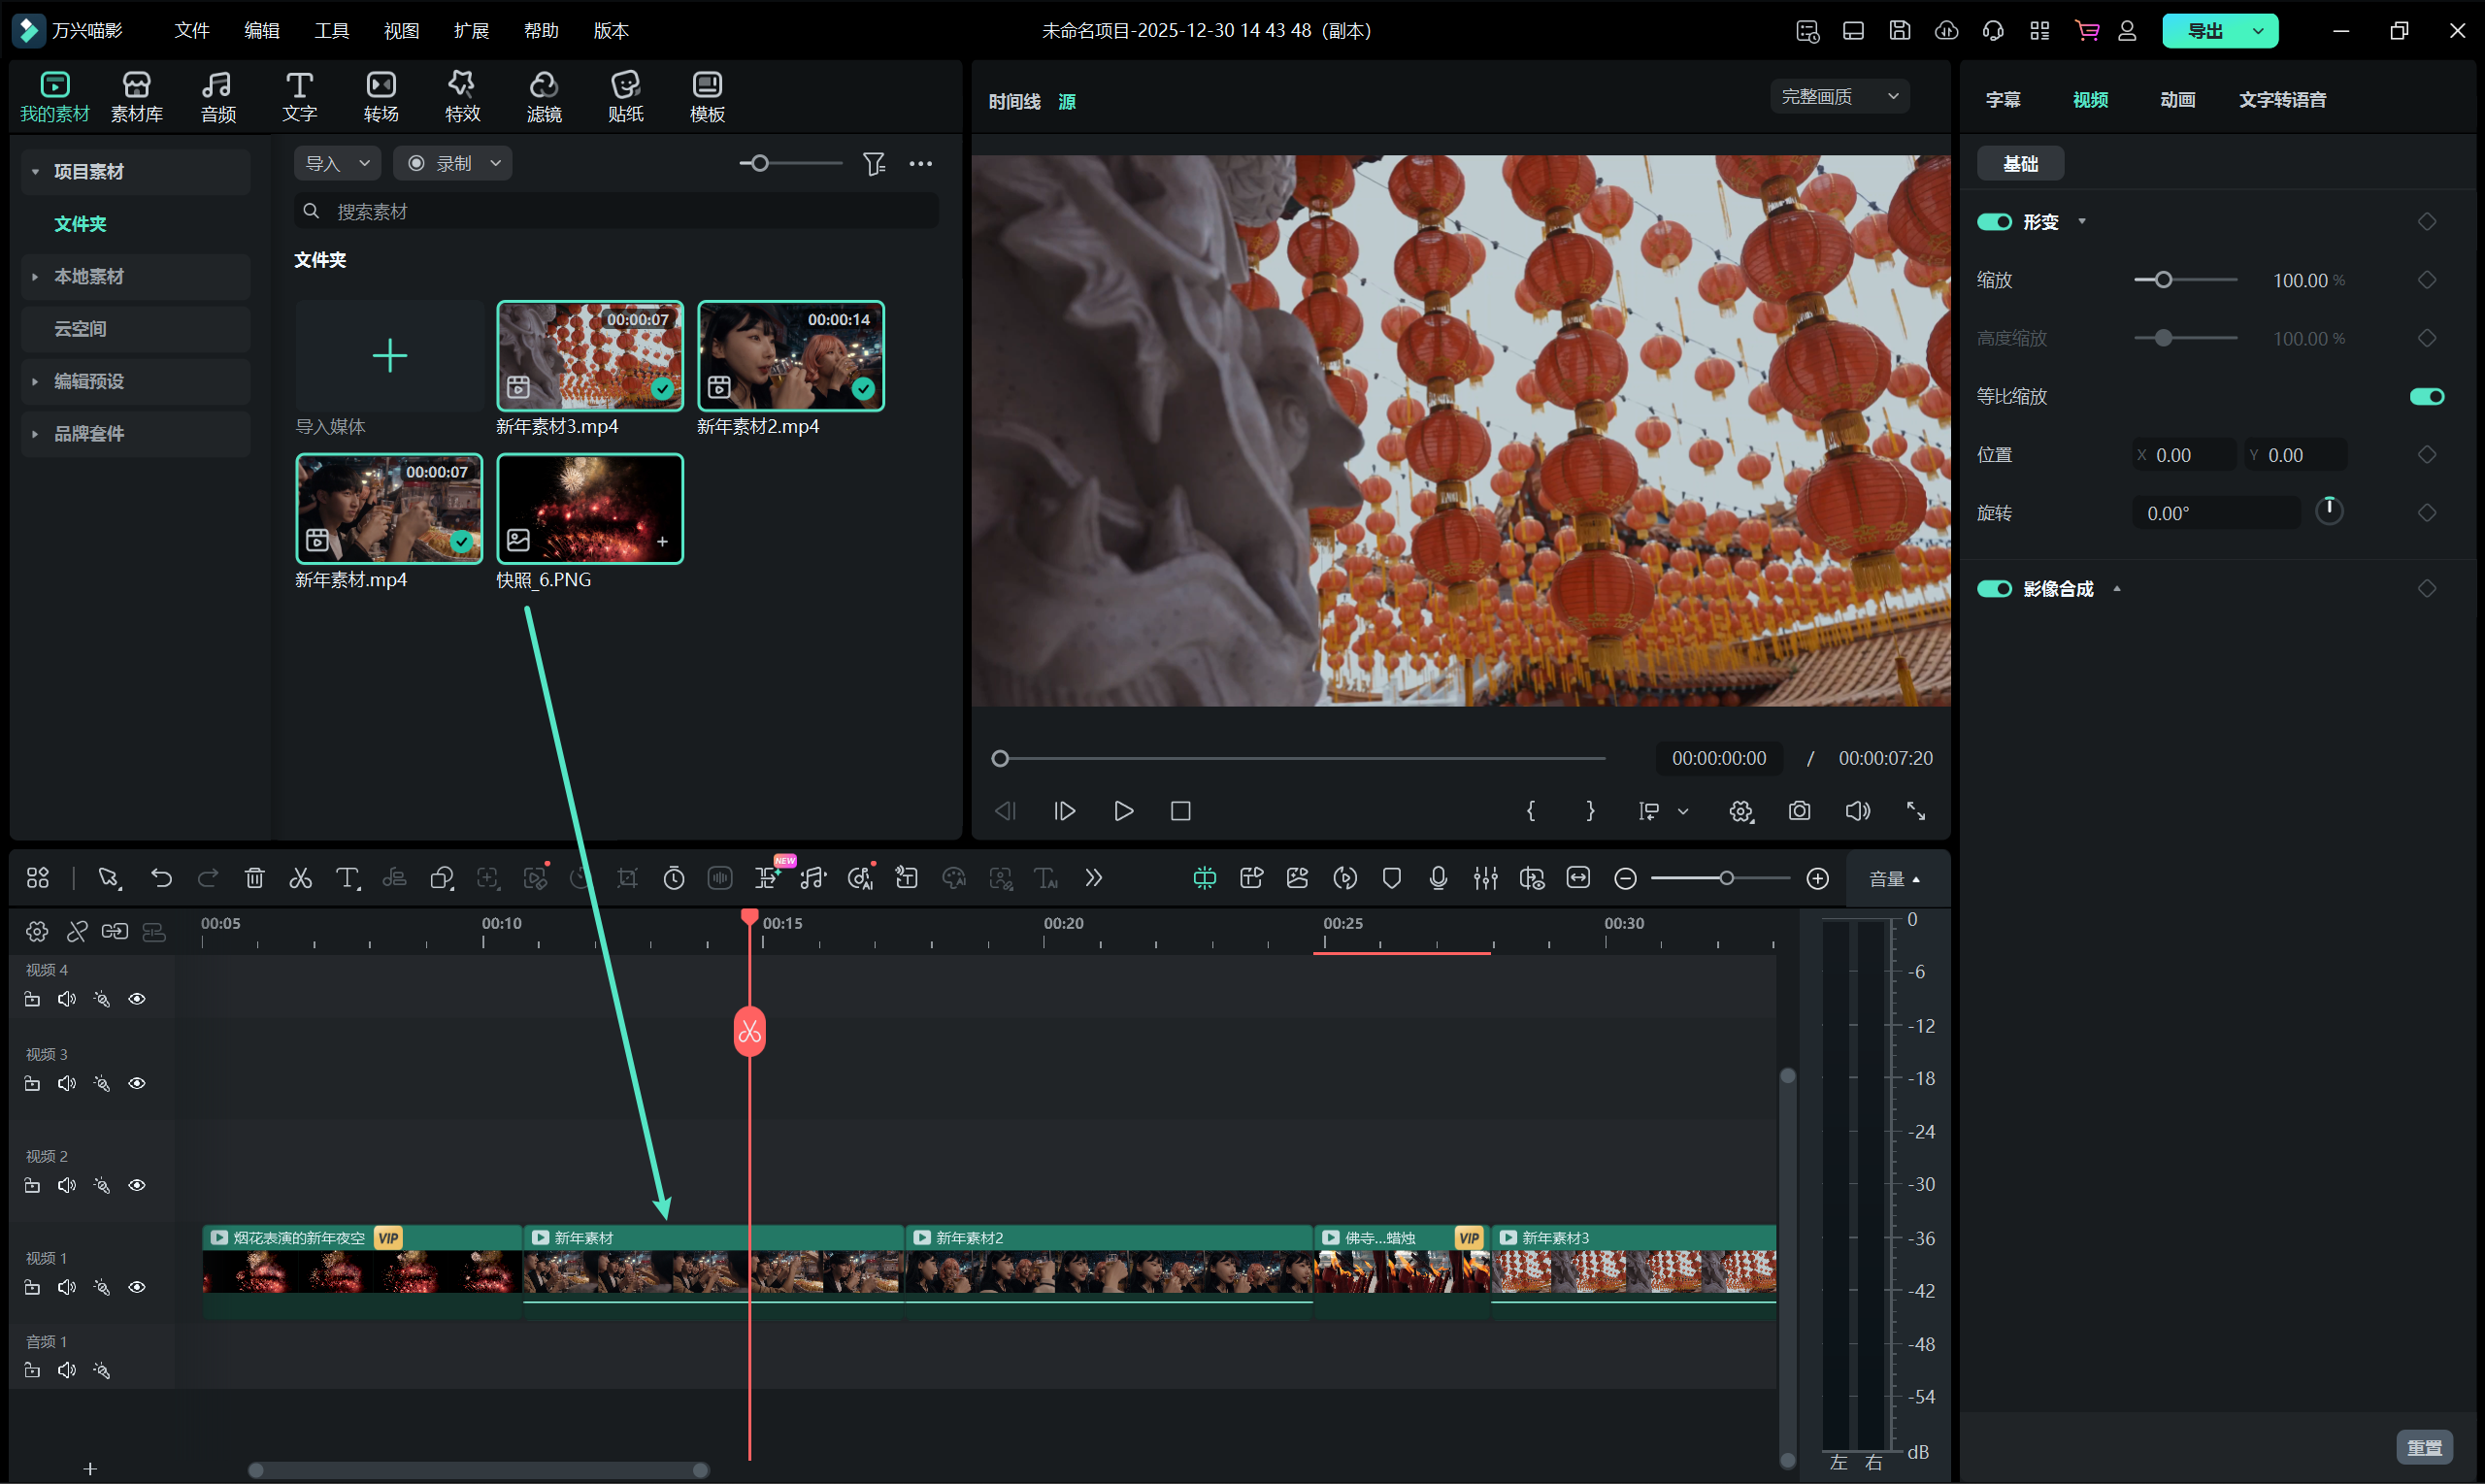Screen dimensions: 2485x1484
Task: Click the 缩放 scale slider handle
Action: tap(2163, 280)
